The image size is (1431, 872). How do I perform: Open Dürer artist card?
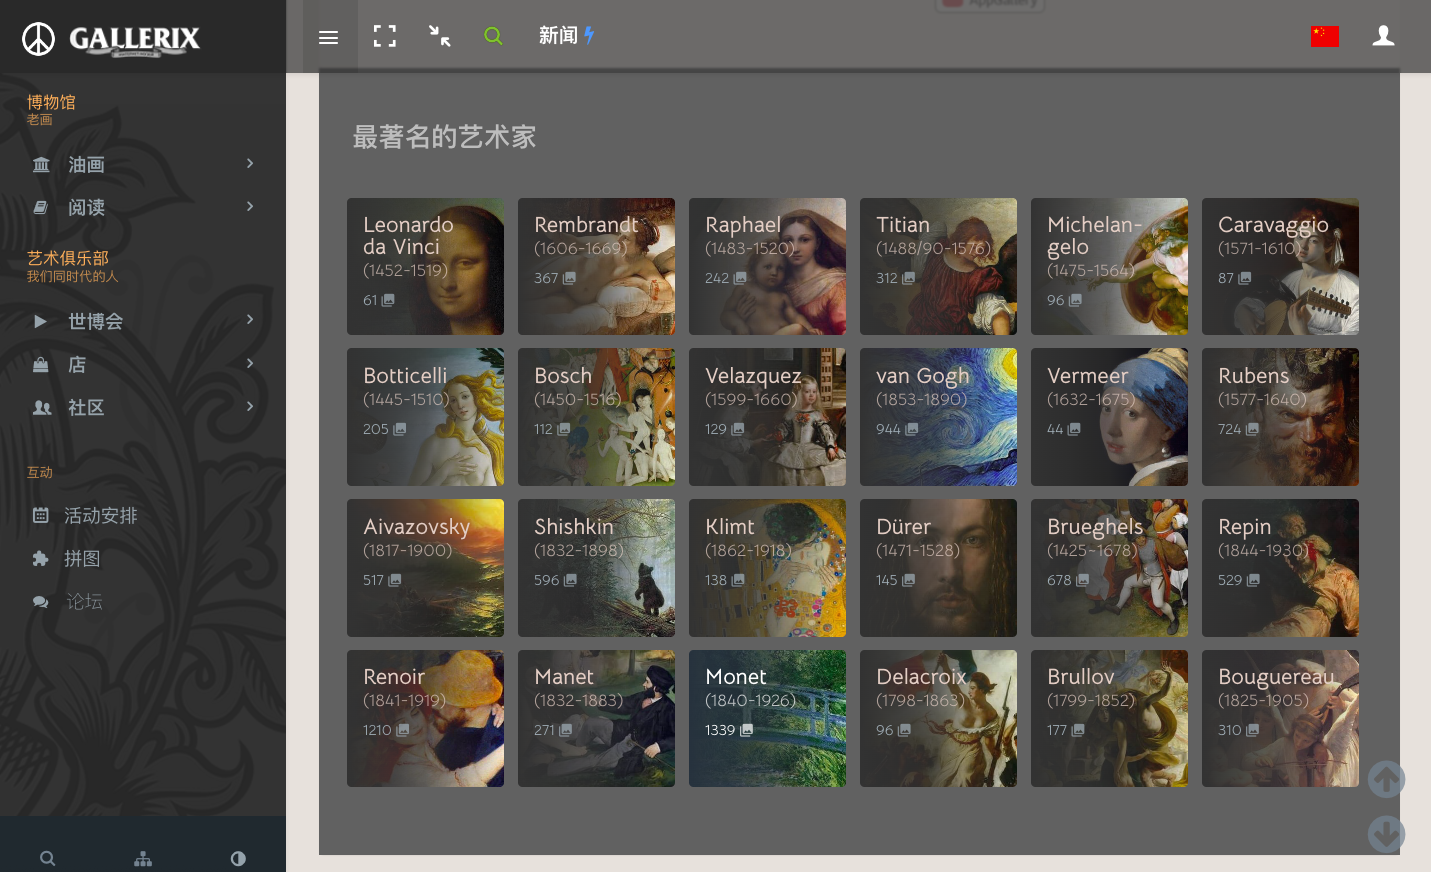coord(938,568)
